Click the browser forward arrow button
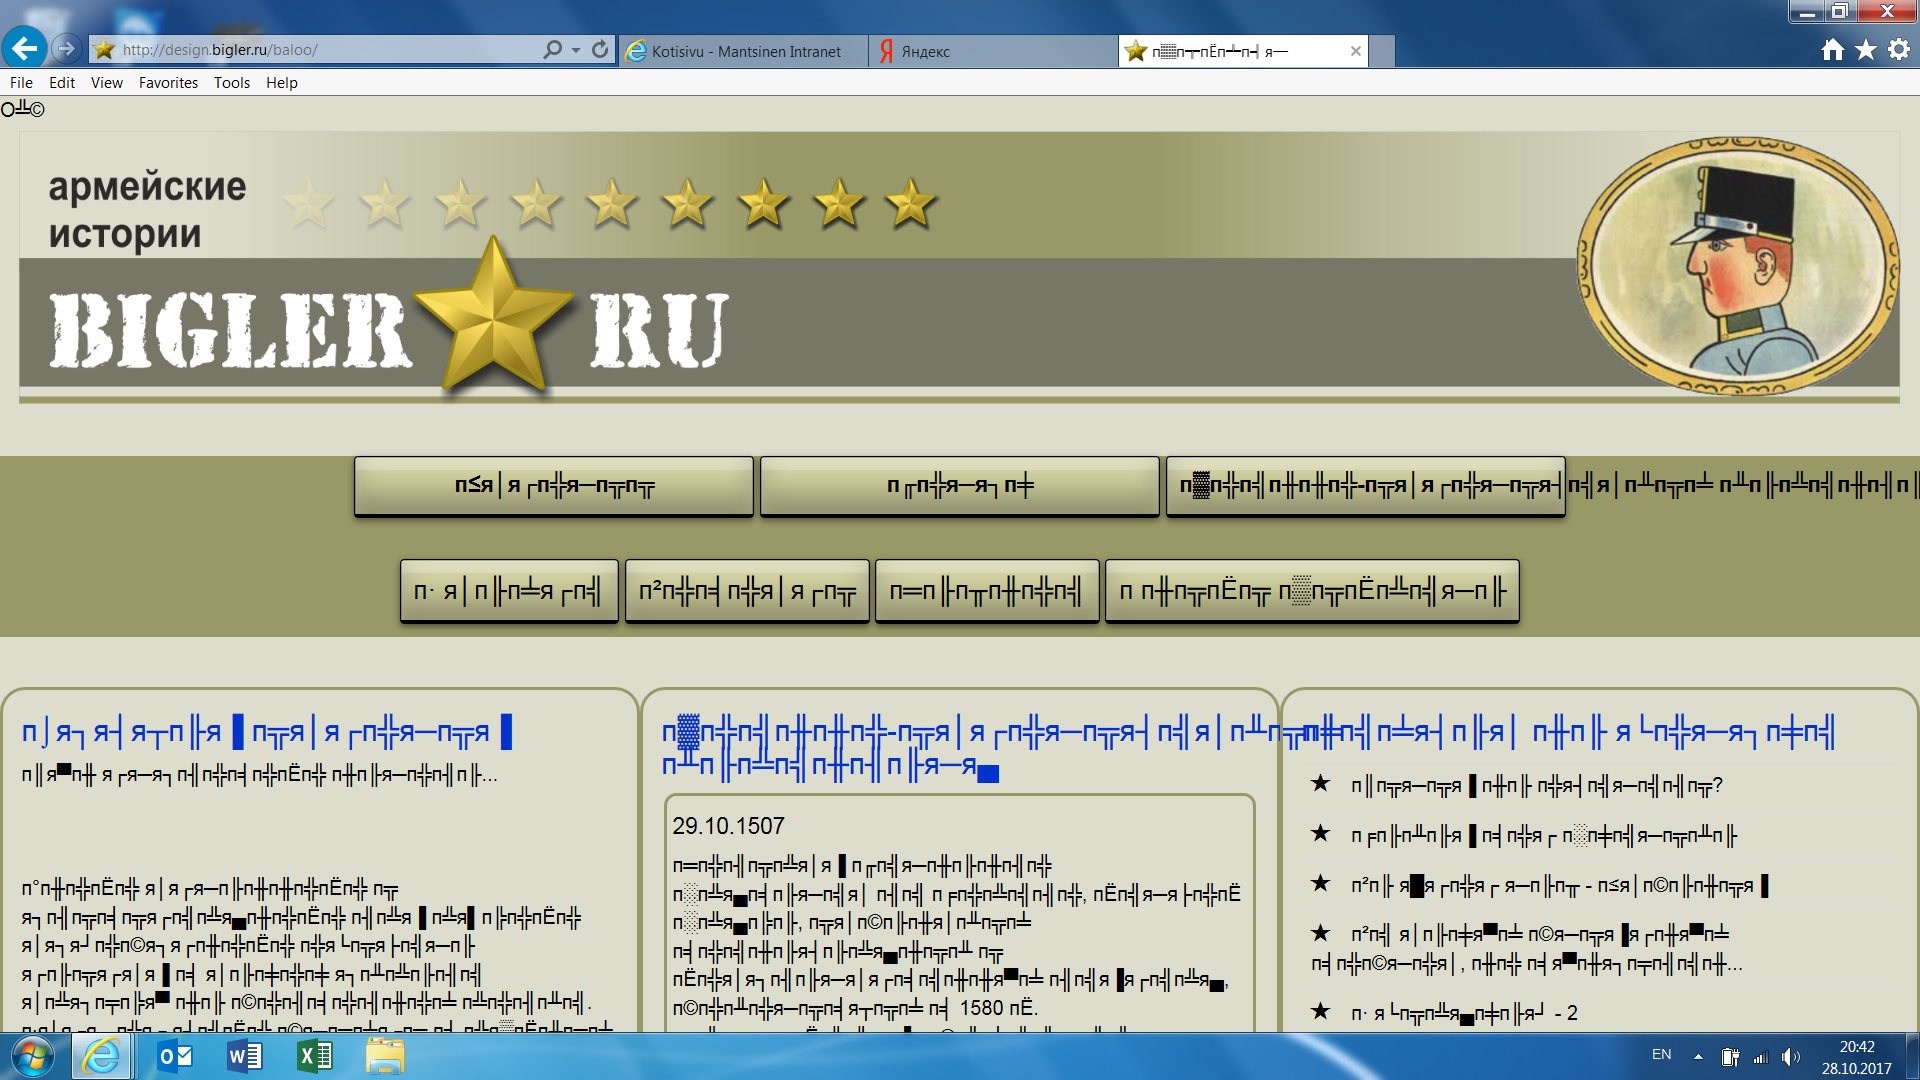The image size is (1920, 1080). 66,48
